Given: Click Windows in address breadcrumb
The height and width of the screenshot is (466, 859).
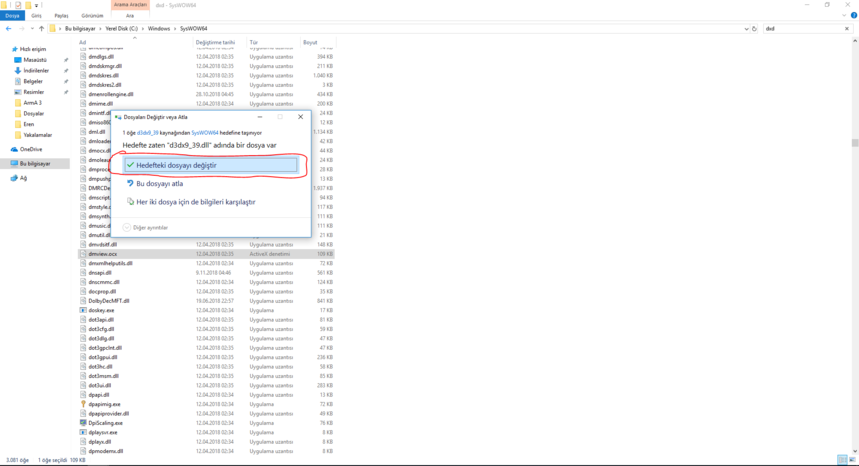Looking at the screenshot, I should tap(159, 28).
